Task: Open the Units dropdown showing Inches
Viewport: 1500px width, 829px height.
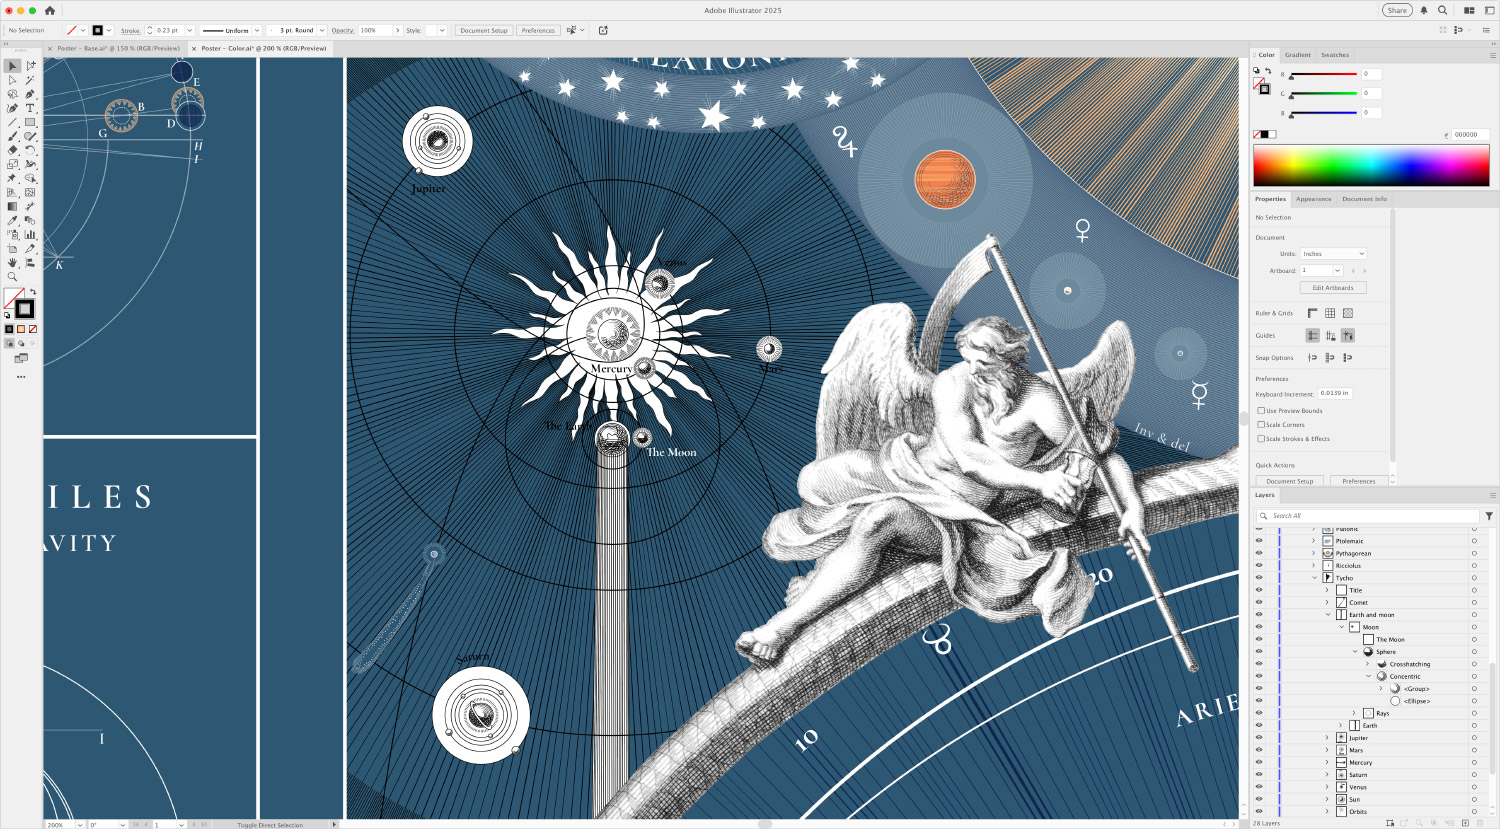Action: (1332, 254)
